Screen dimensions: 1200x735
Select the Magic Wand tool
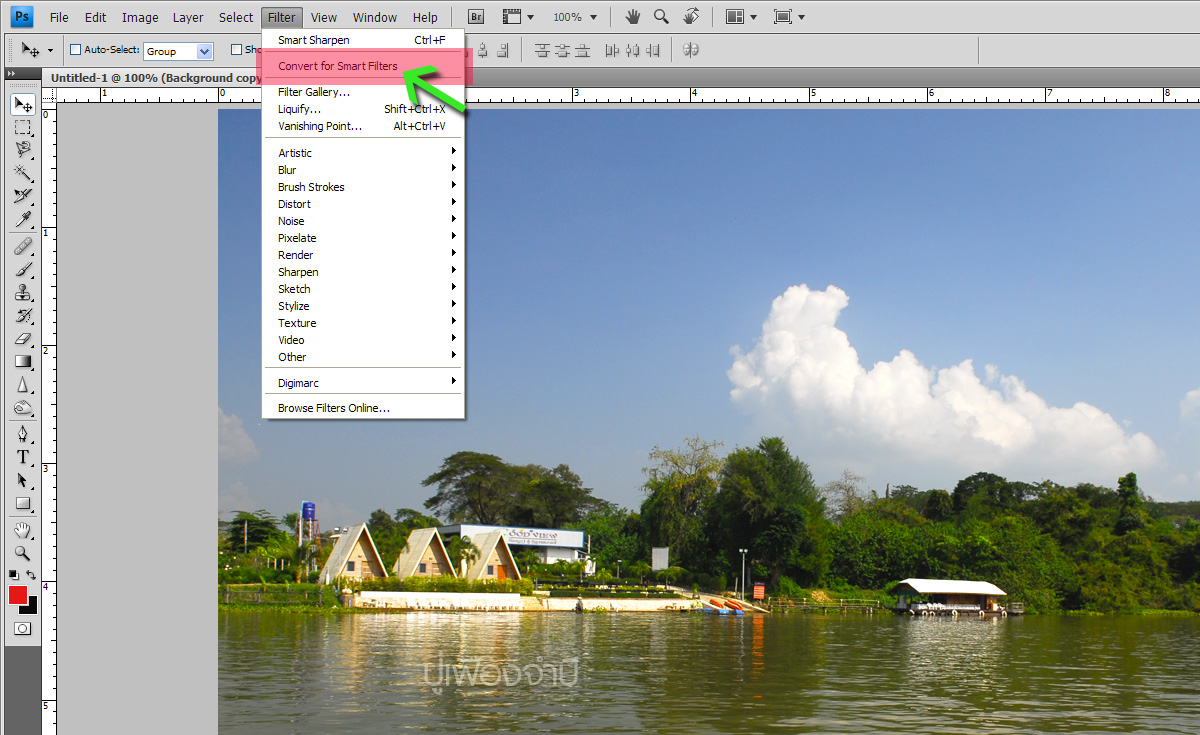(x=22, y=173)
